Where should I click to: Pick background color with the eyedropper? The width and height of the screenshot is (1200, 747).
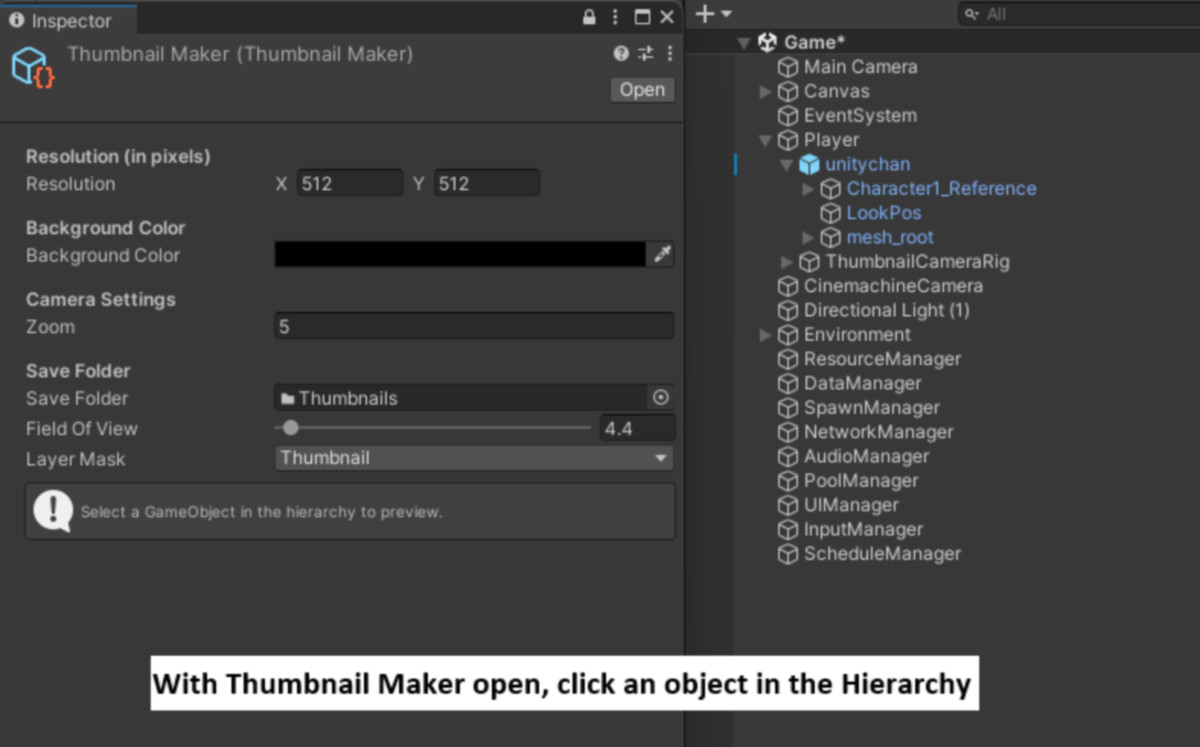662,255
